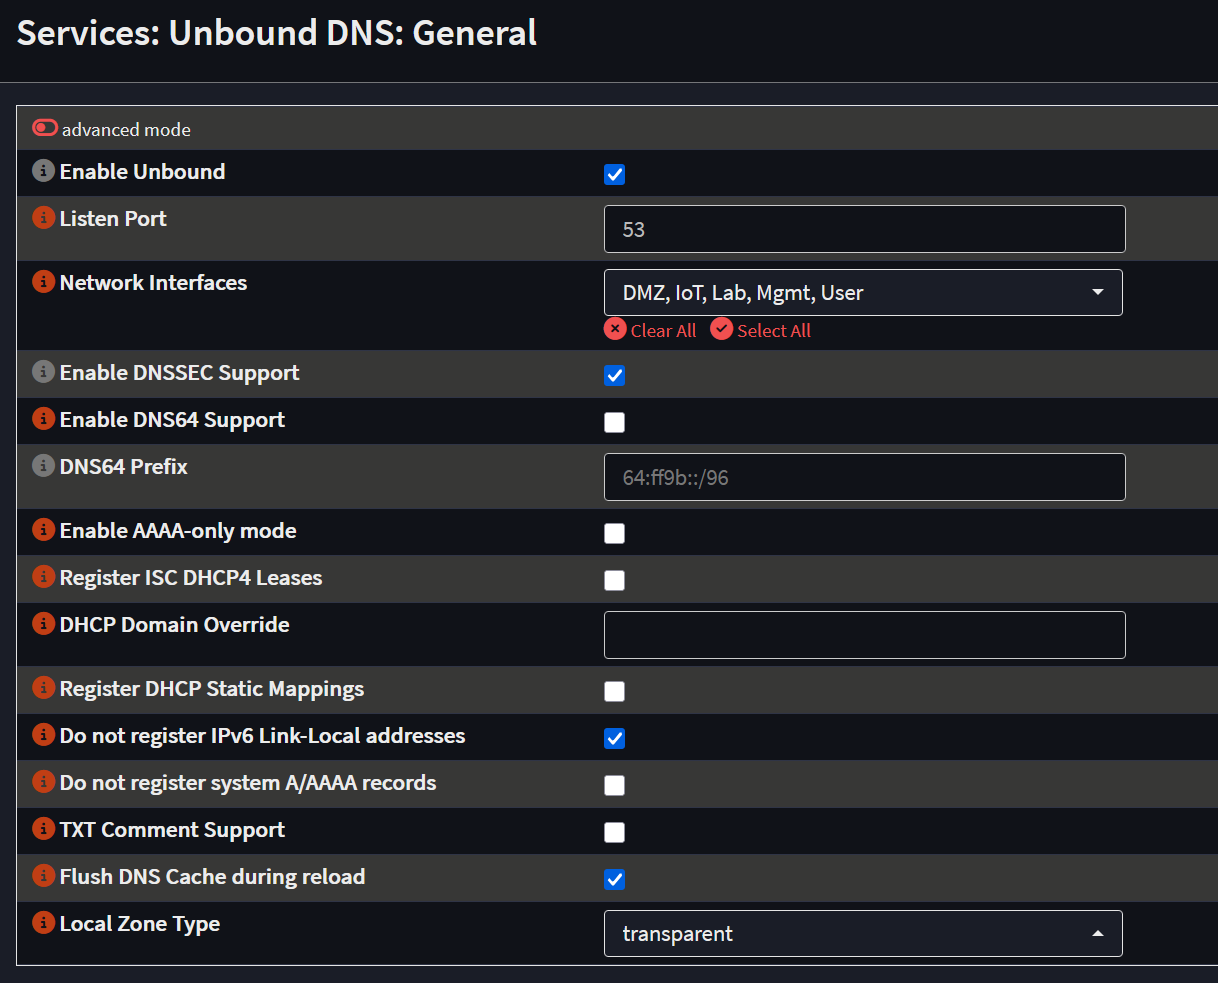
Task: Click info icon beside DHCP Domain Override
Action: coord(42,622)
